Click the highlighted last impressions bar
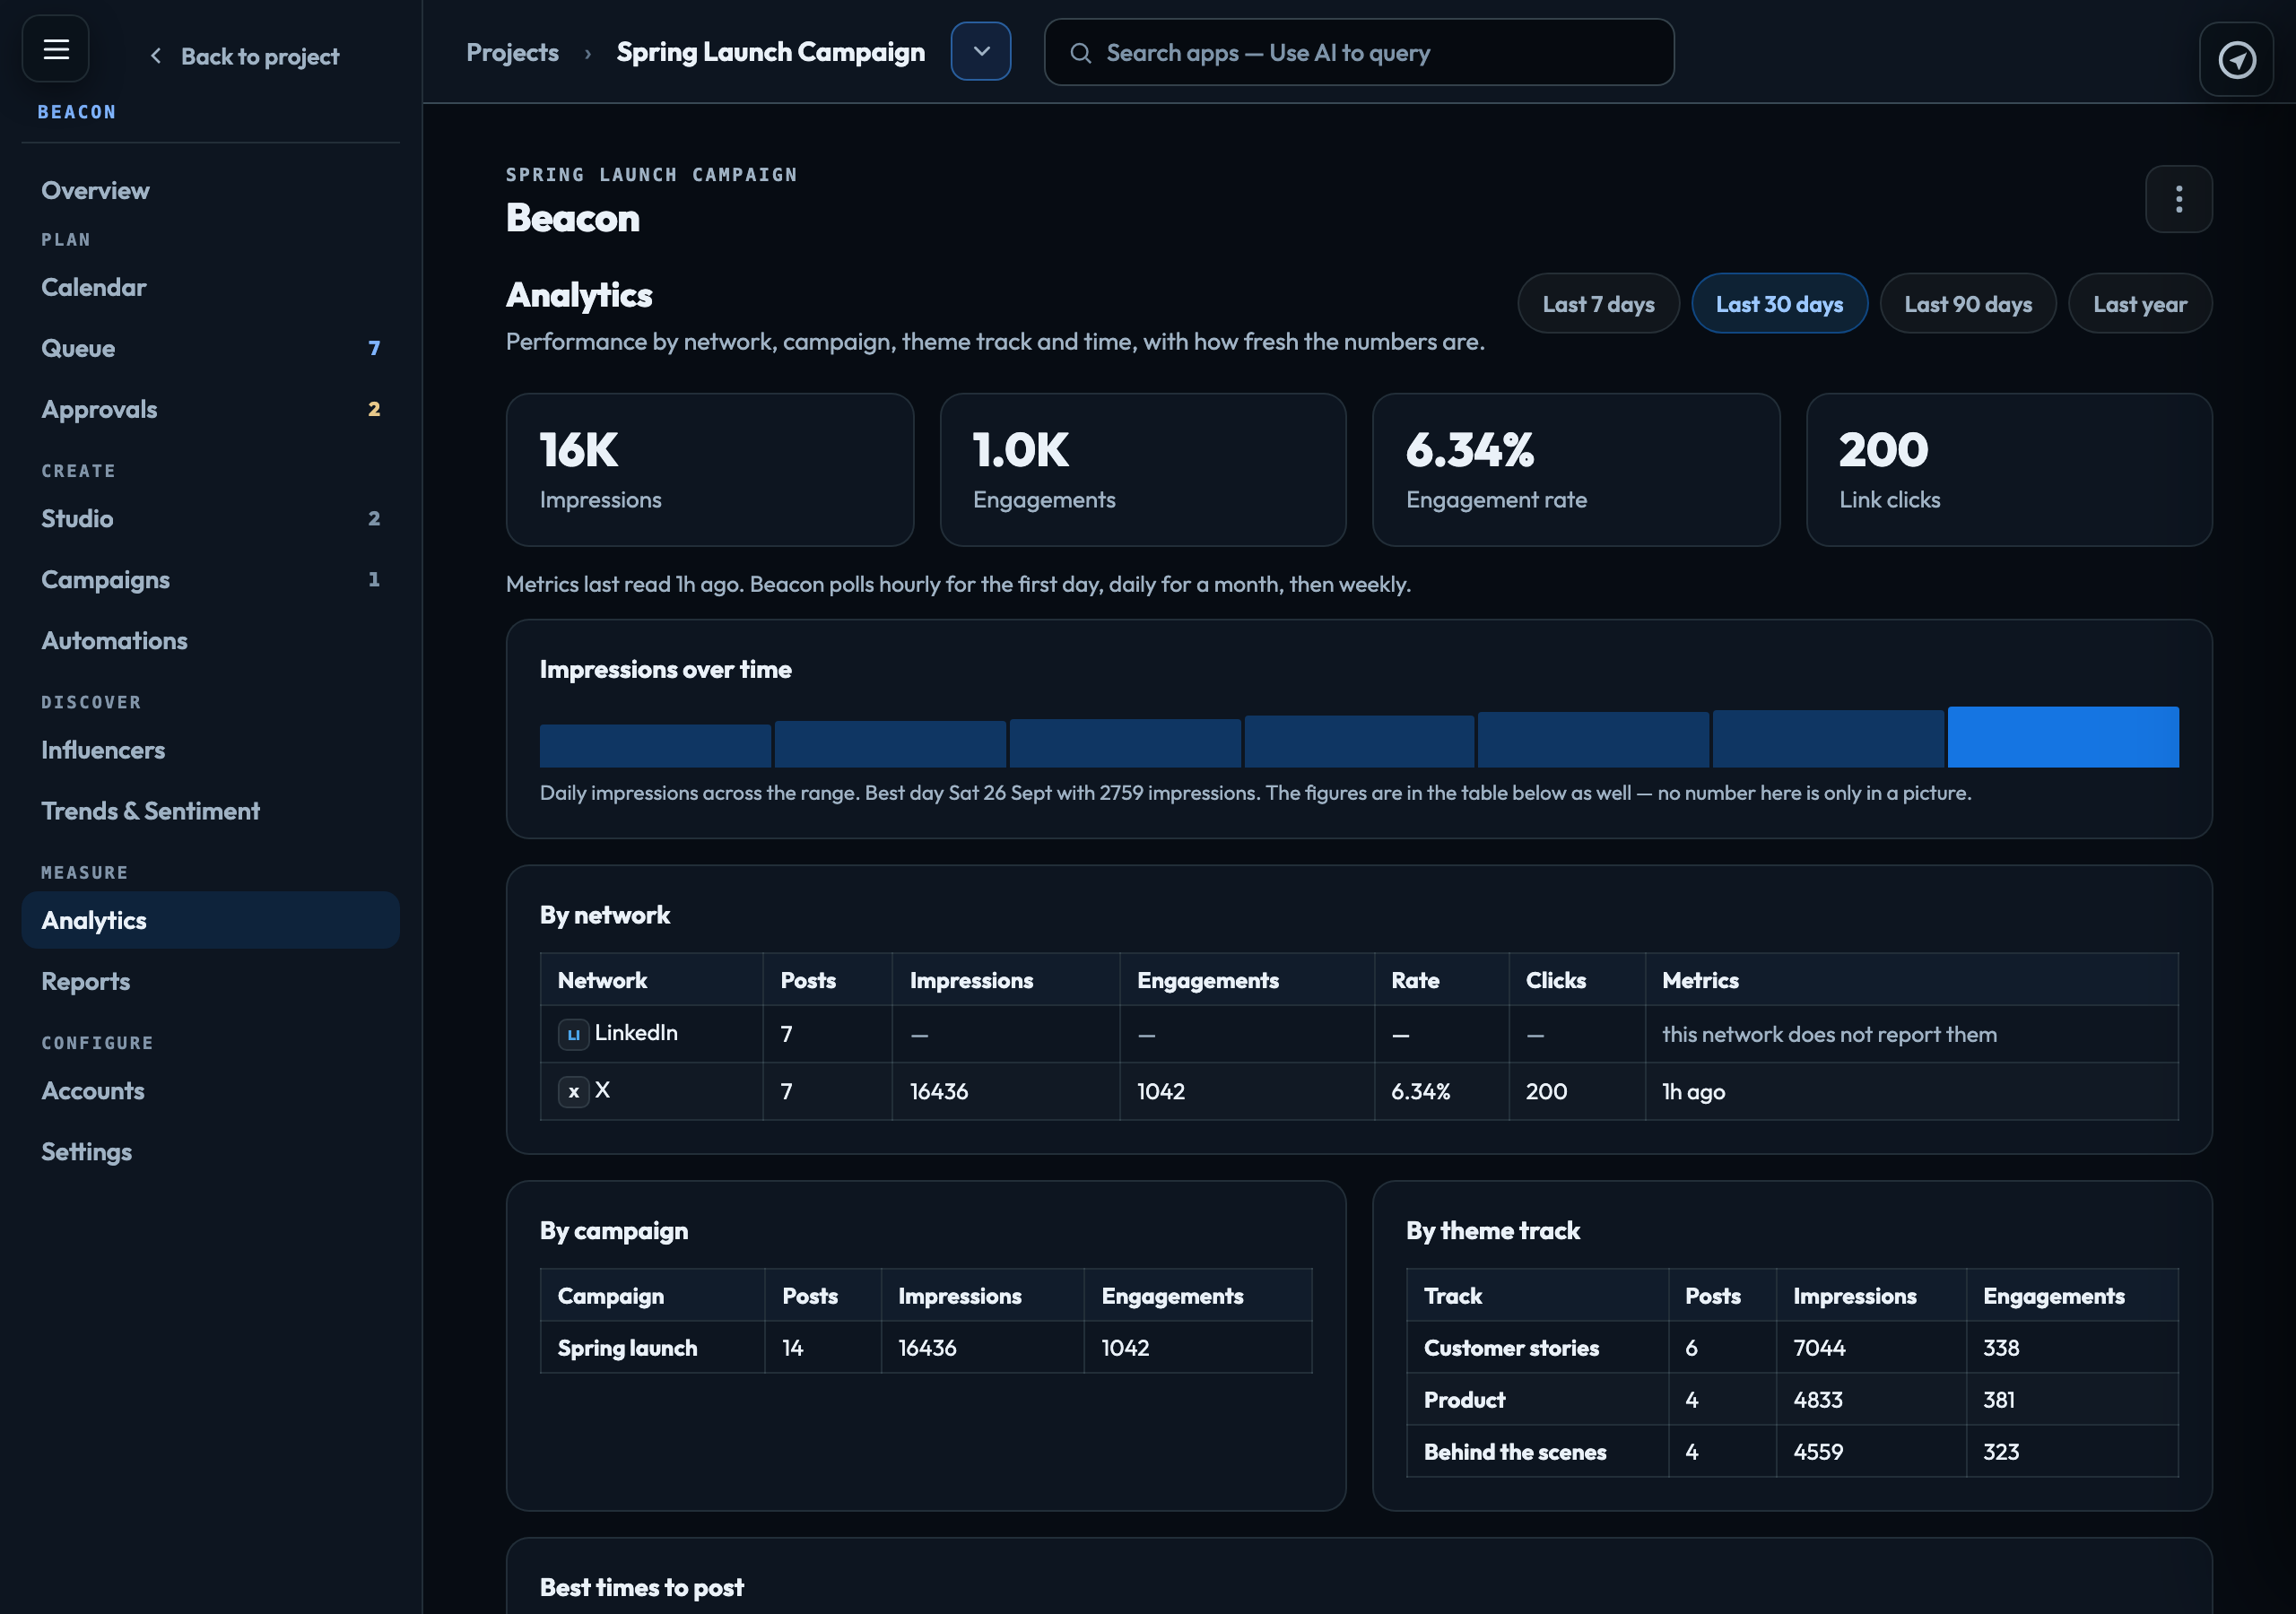This screenshot has width=2296, height=1614. pos(2063,737)
